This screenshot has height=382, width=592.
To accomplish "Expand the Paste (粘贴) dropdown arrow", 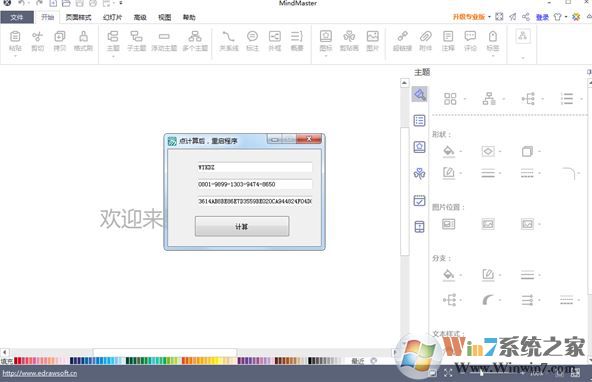I will click(15, 56).
